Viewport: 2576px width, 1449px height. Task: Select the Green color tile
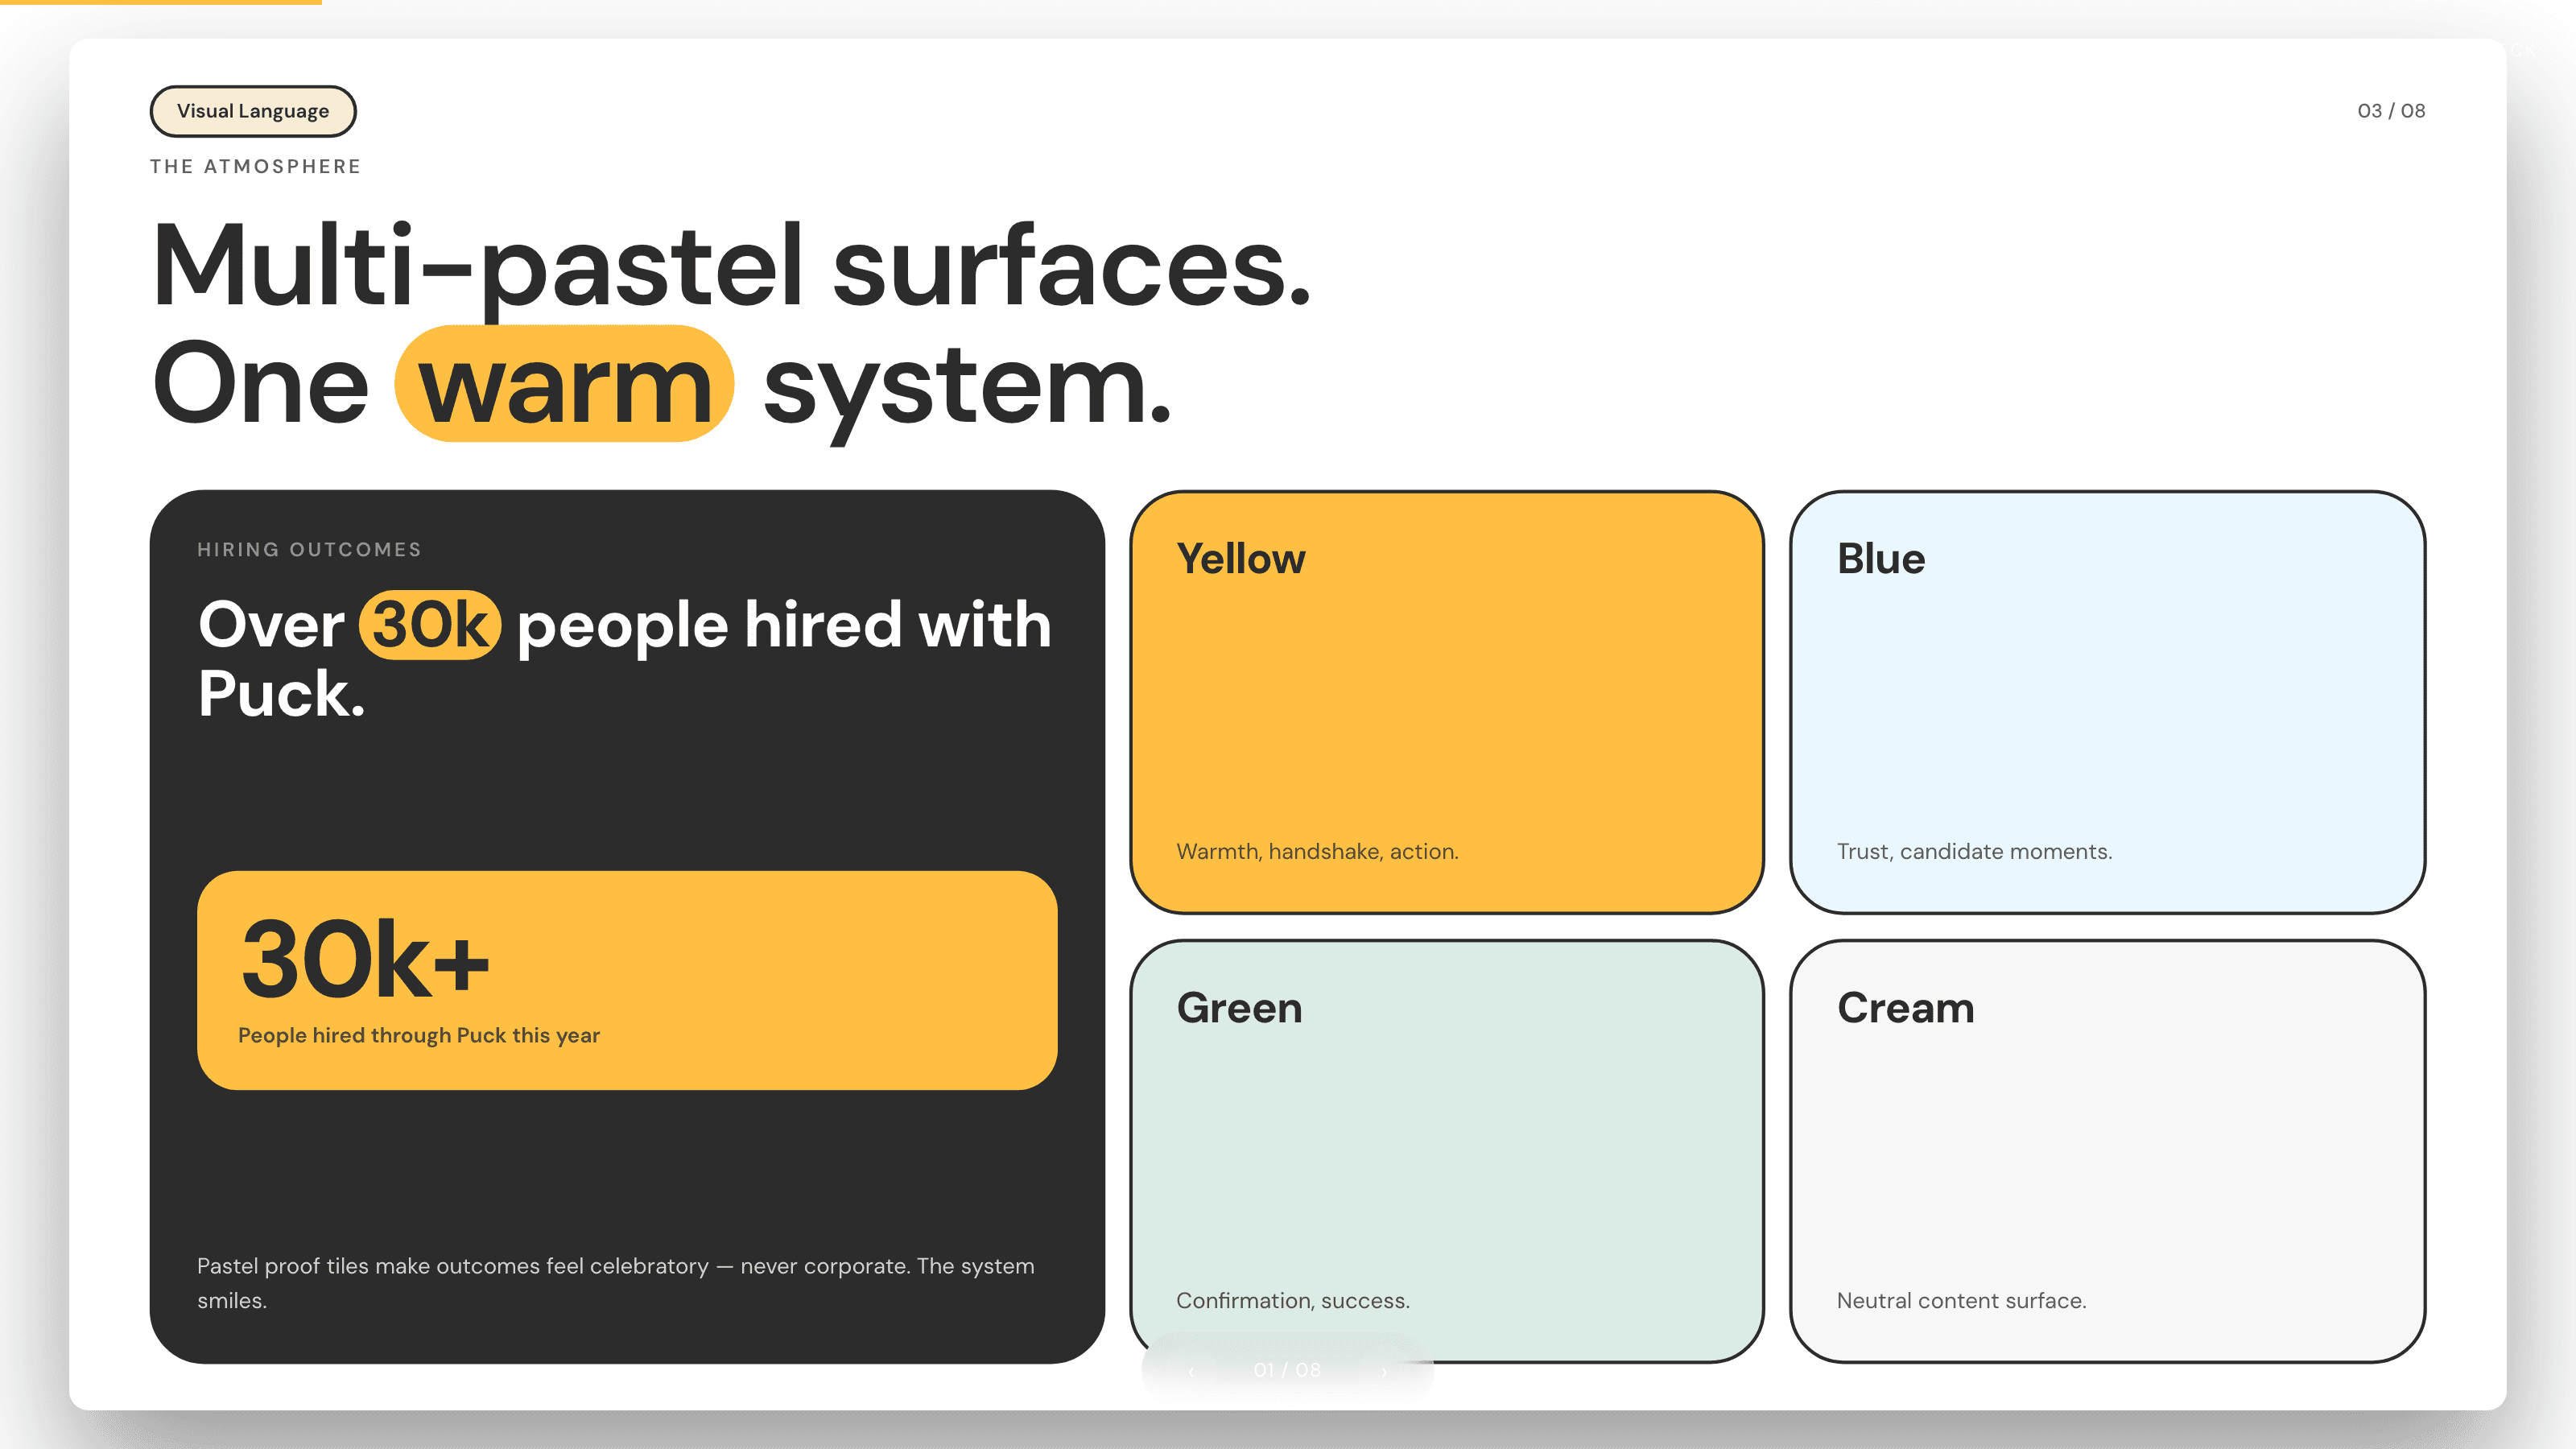coord(1446,1151)
